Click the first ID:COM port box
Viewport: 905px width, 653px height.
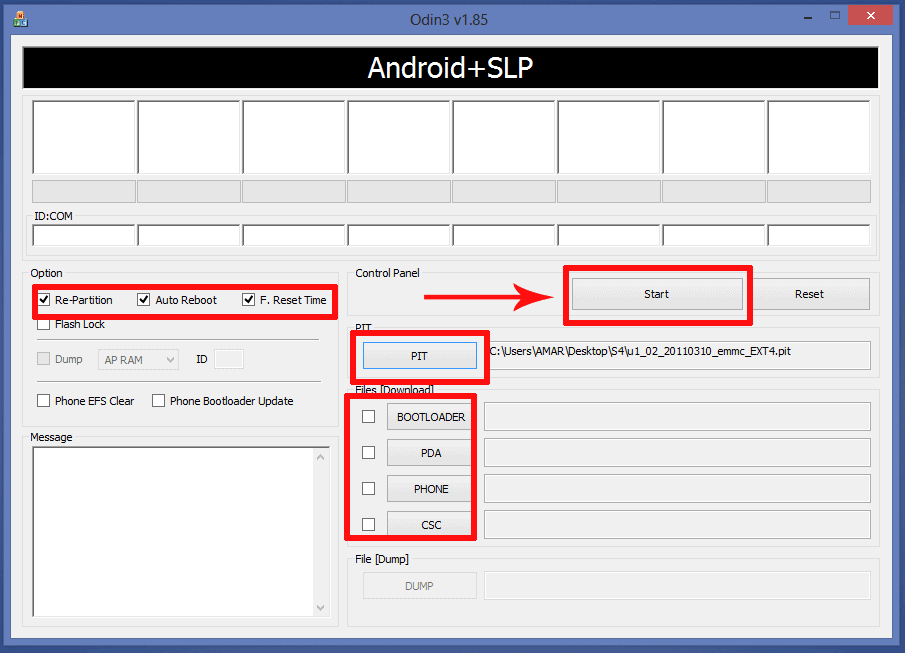pos(84,236)
